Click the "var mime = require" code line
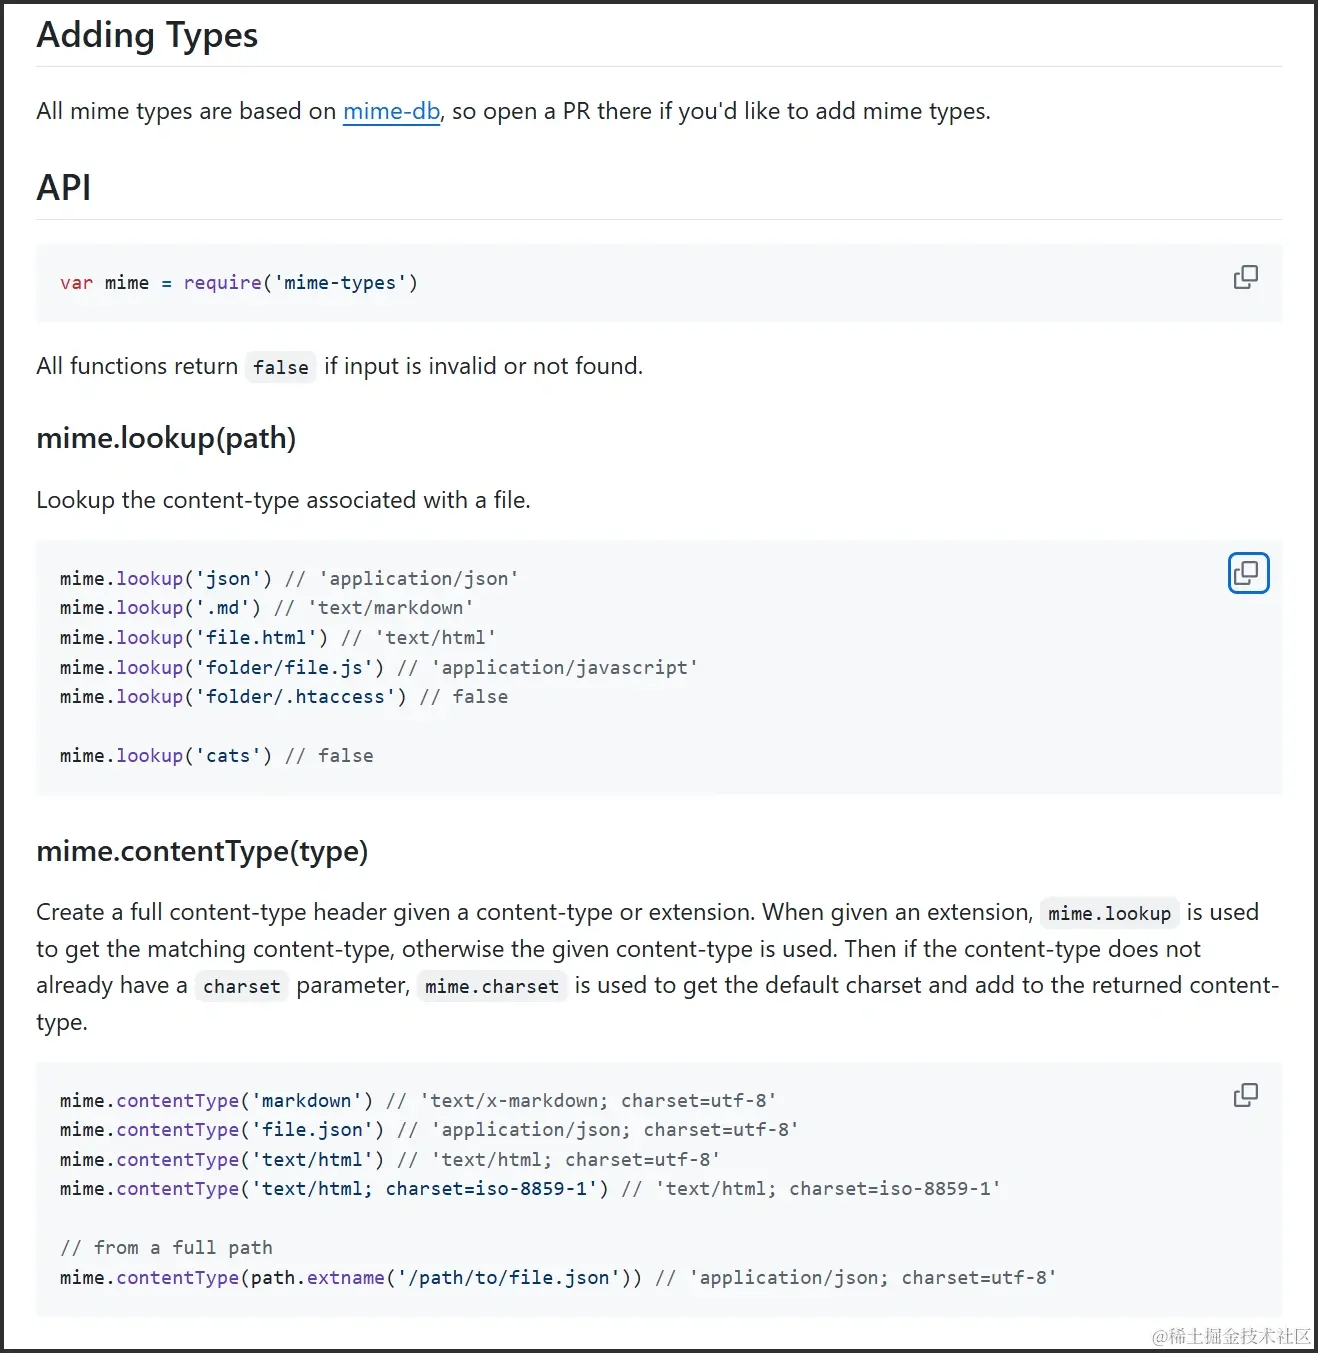 [x=238, y=283]
